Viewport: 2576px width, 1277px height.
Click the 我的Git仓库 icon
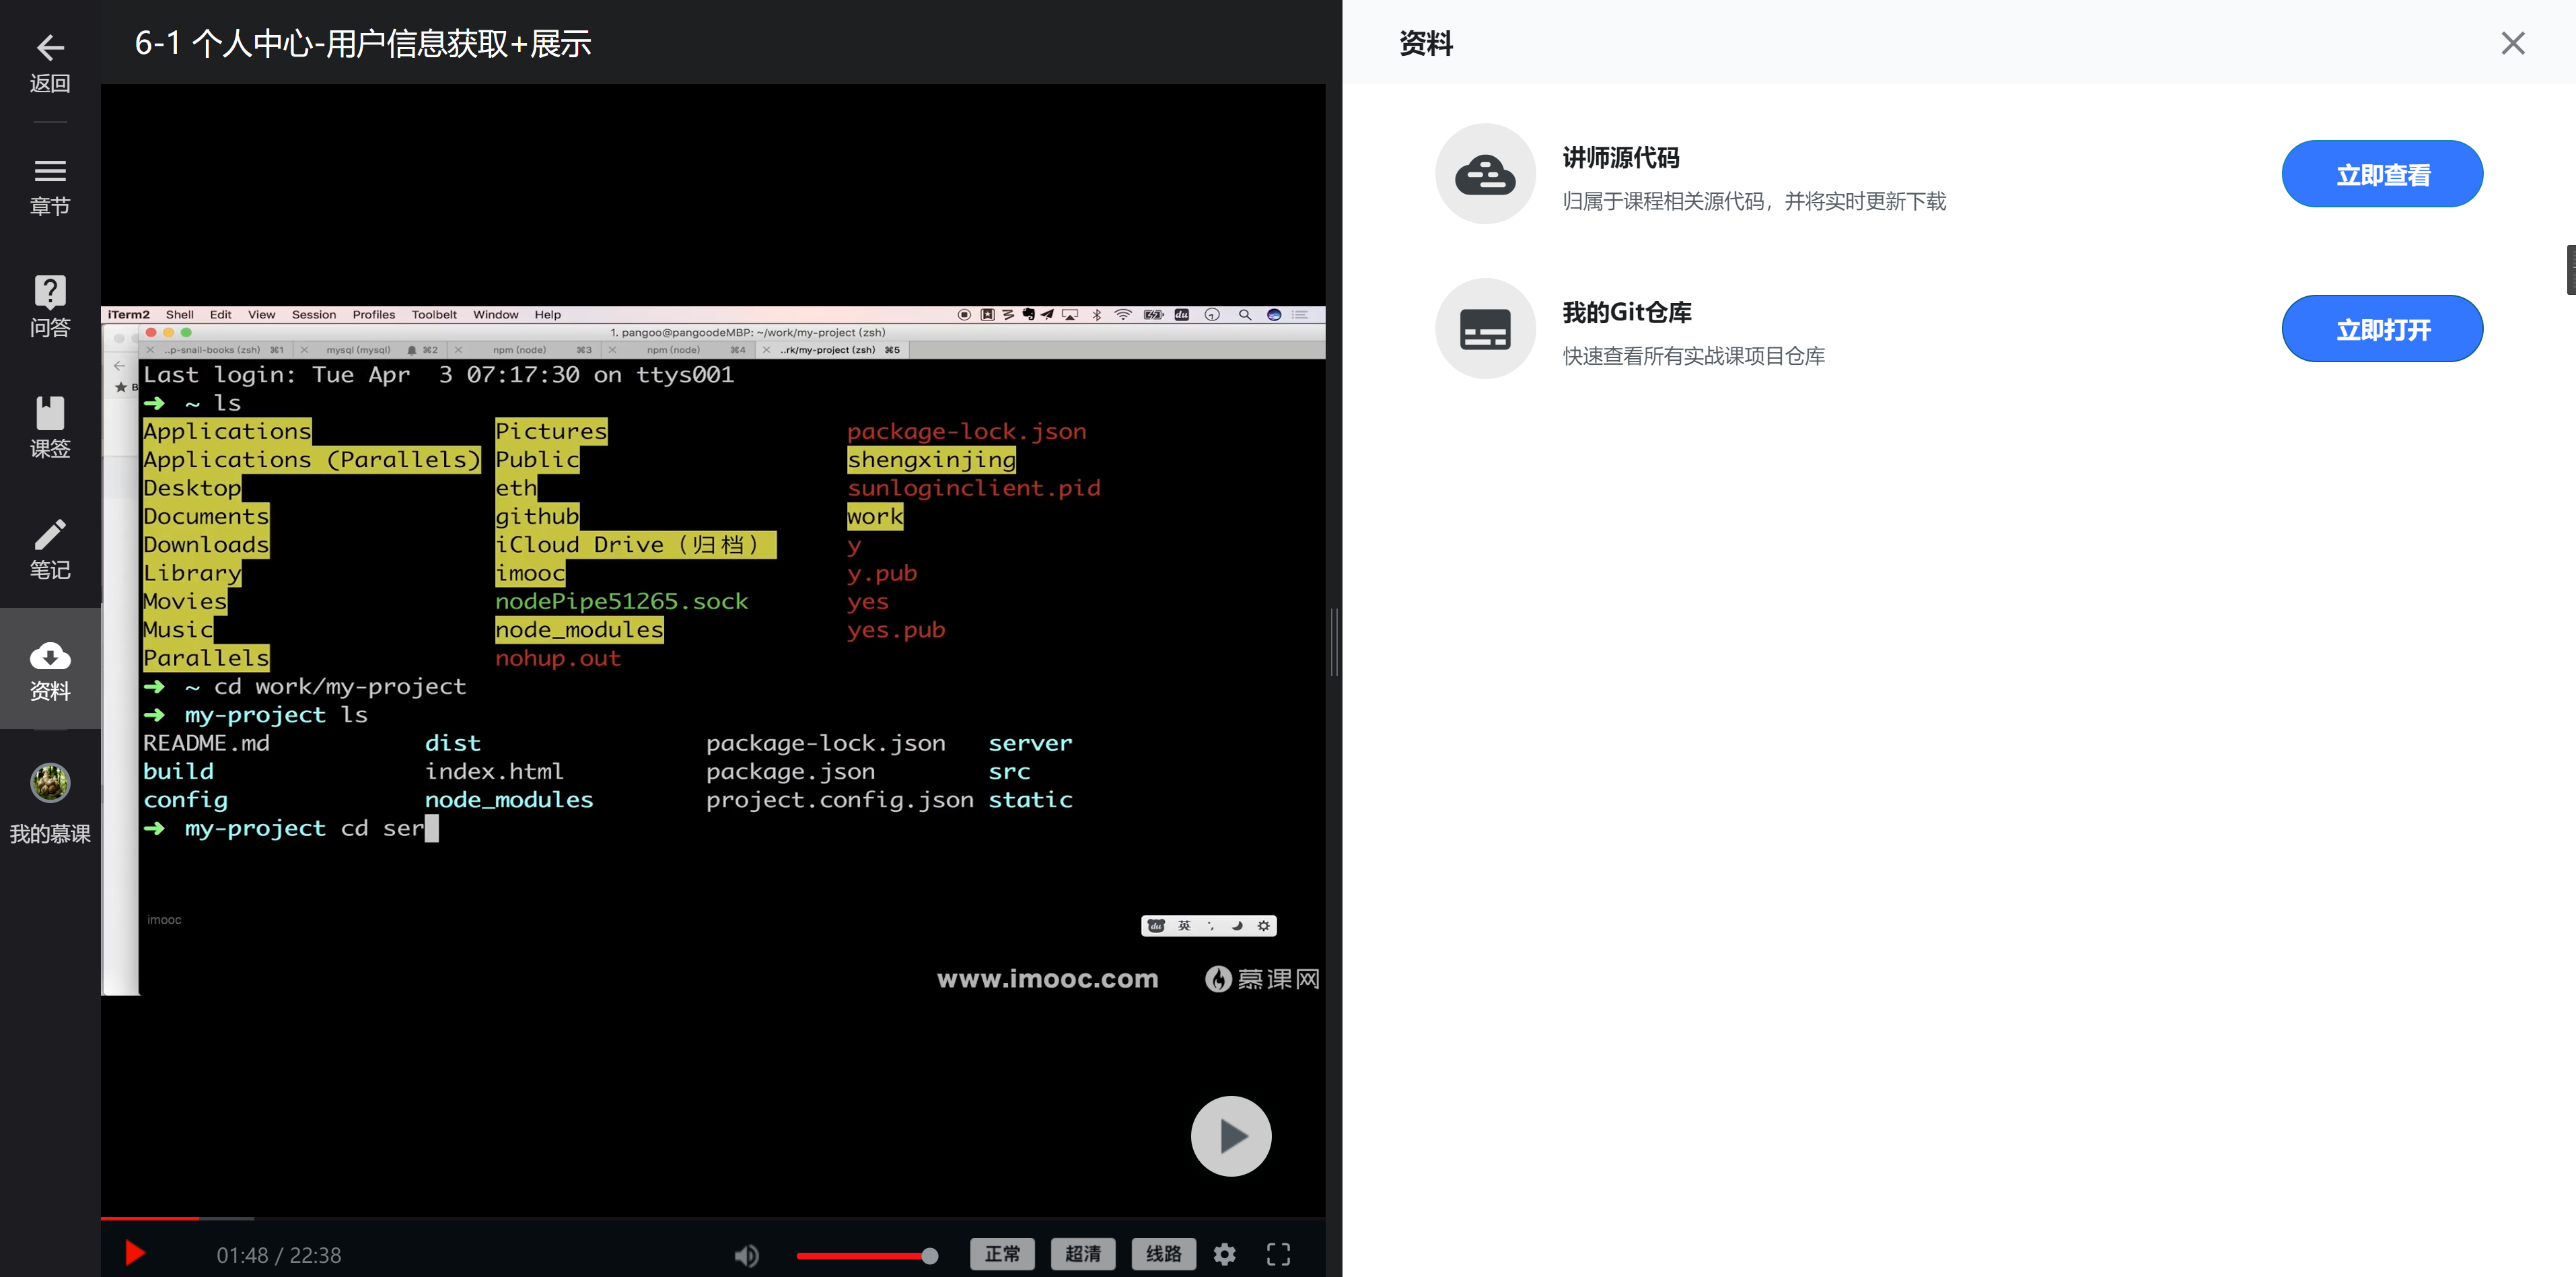click(x=1485, y=329)
